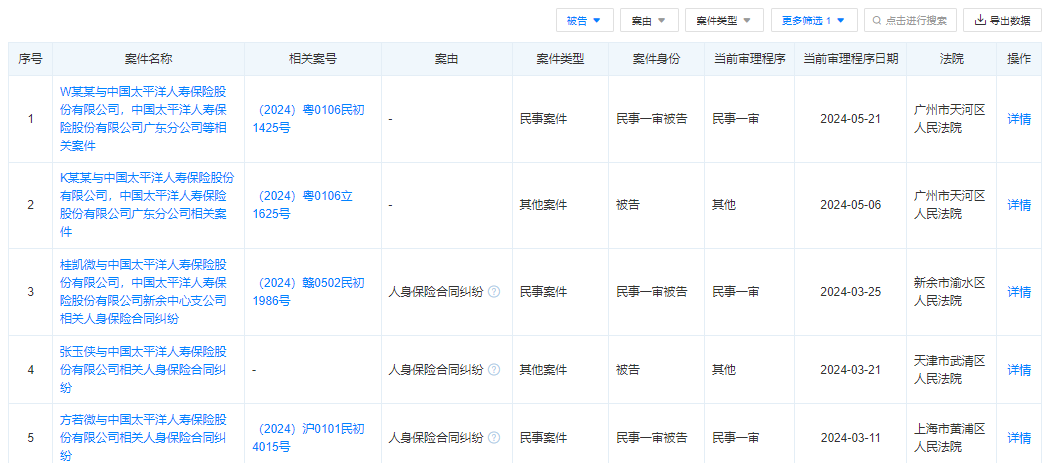Click the 案件身份 column header
Viewport: 1052px width, 463px height.
656,59
